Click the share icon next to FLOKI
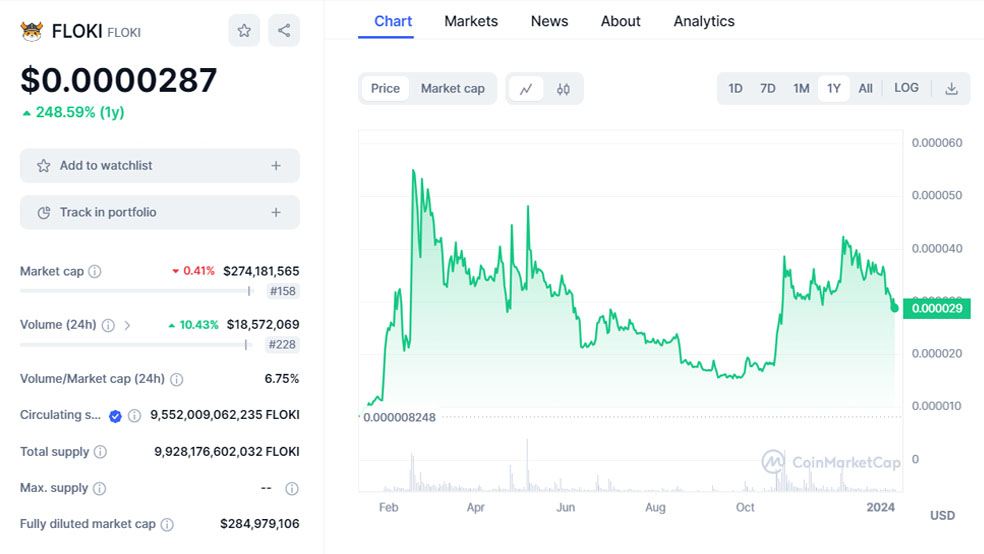This screenshot has height=554, width=984. [284, 31]
